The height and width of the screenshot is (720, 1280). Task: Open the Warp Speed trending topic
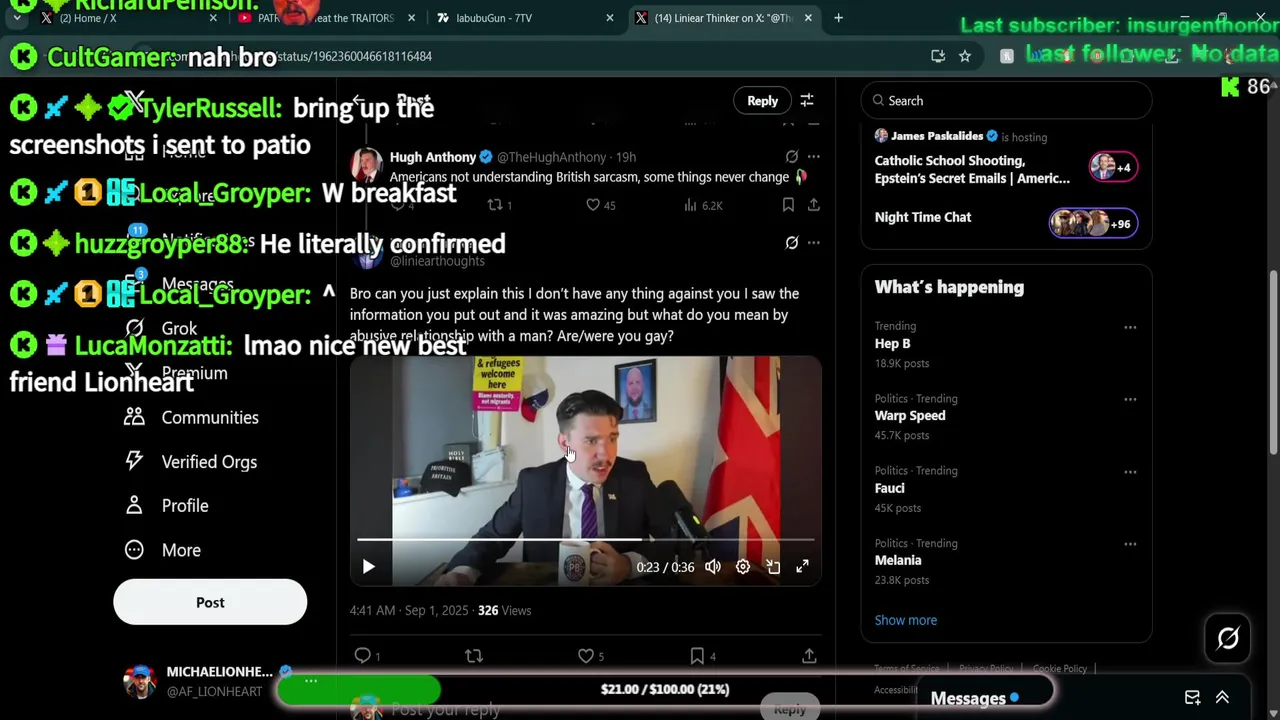coord(910,416)
